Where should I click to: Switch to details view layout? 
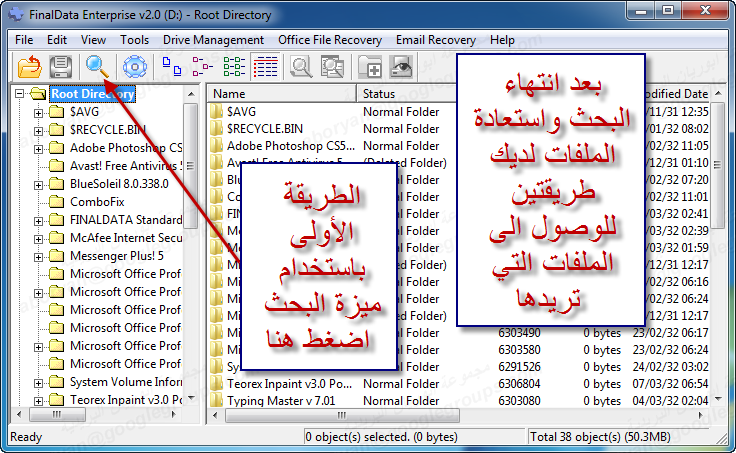[x=266, y=67]
